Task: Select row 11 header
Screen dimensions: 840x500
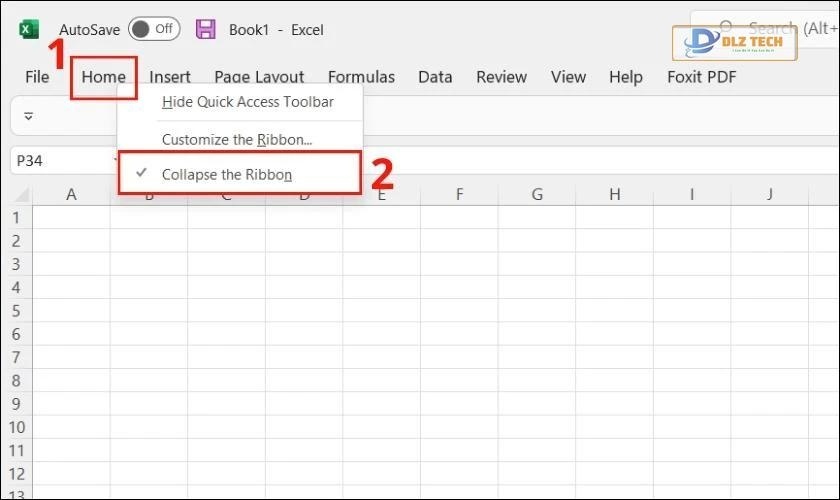Action: coord(16,451)
